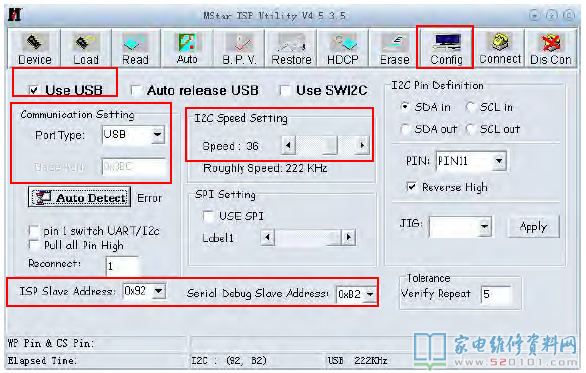This screenshot has width=586, height=373.
Task: Select the SCL out radio button
Action: point(471,129)
